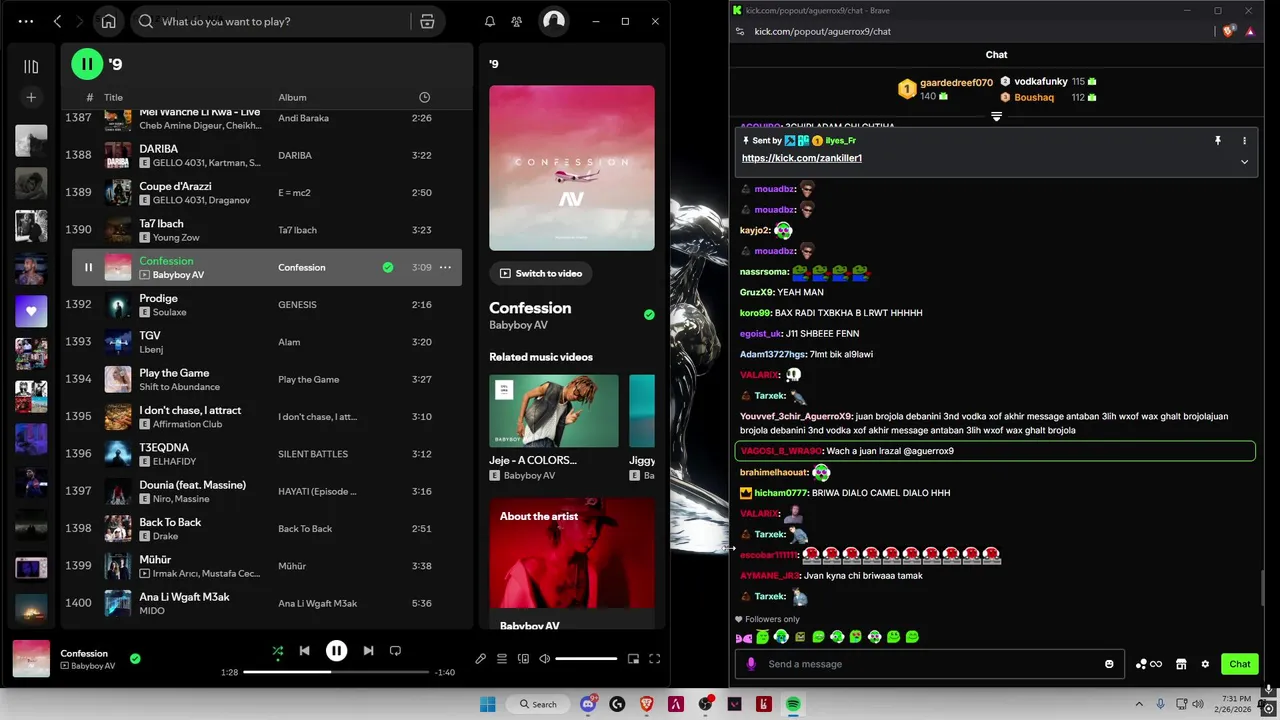Viewport: 1280px width, 720px height.
Task: Toggle the repeat button
Action: (x=395, y=651)
